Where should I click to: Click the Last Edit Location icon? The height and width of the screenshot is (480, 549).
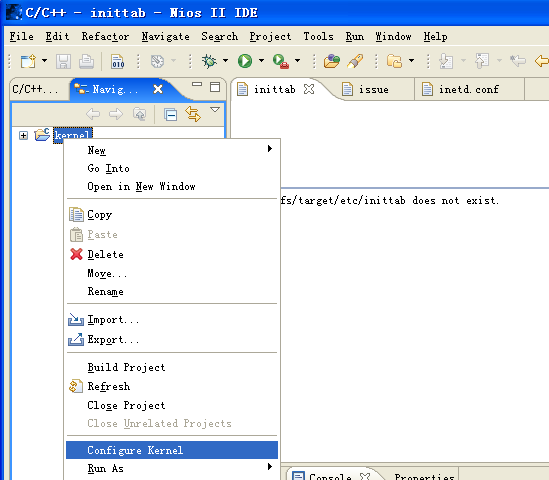coord(517,61)
